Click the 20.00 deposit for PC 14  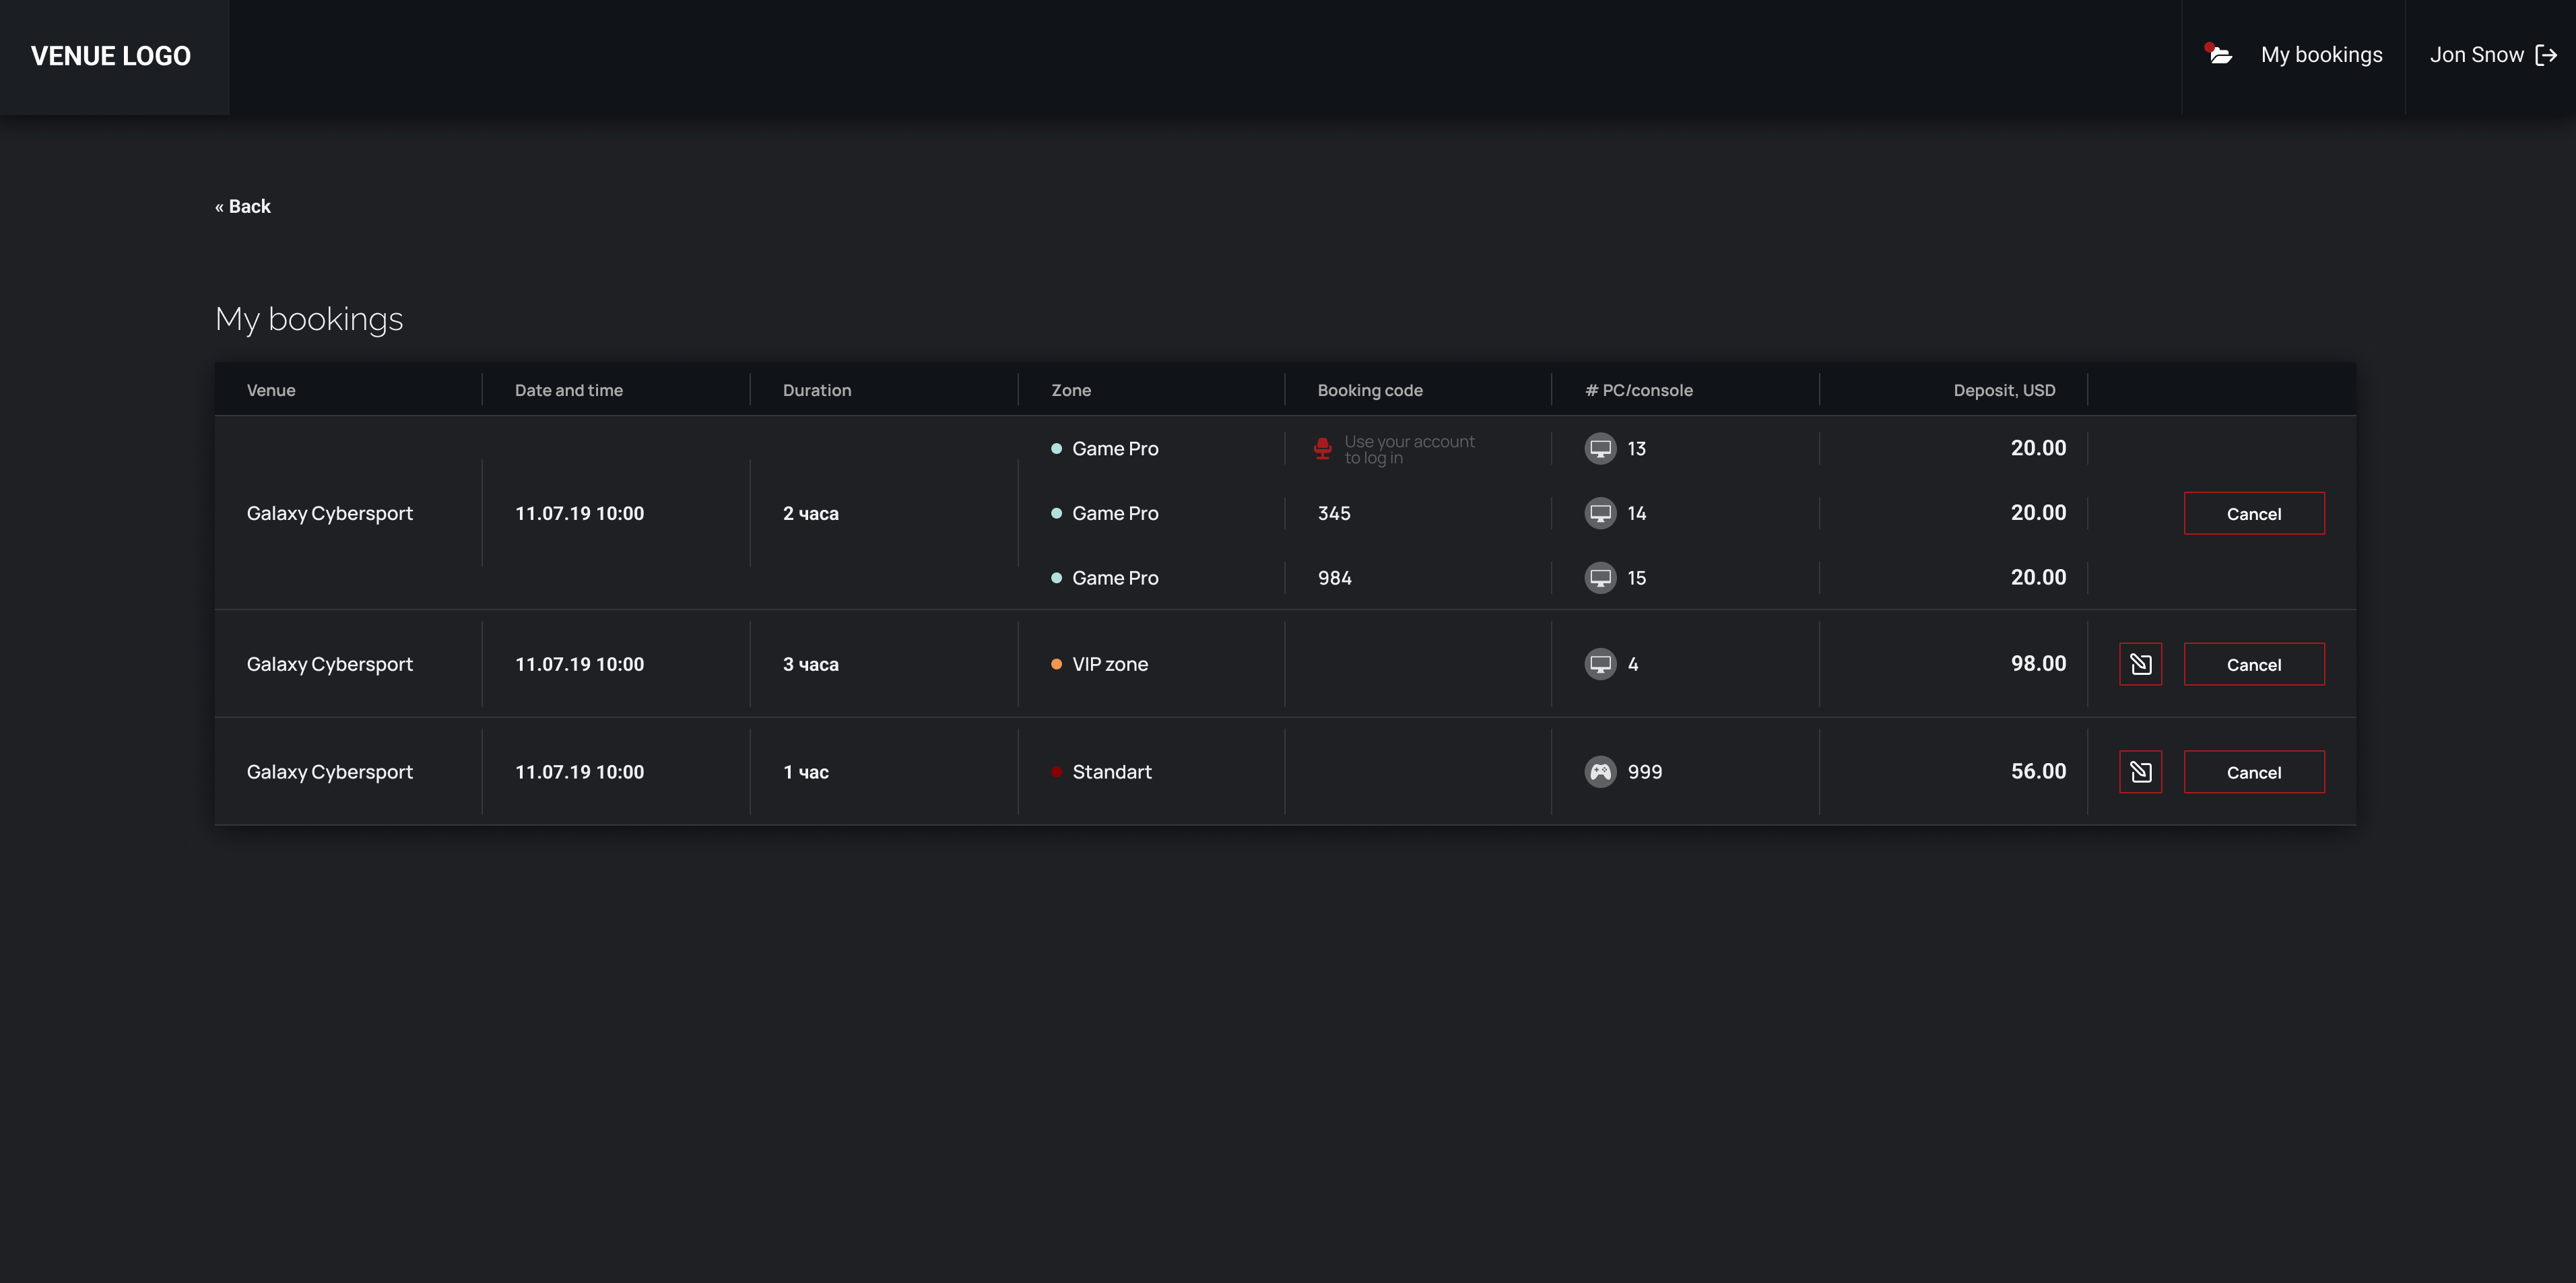coord(2038,513)
